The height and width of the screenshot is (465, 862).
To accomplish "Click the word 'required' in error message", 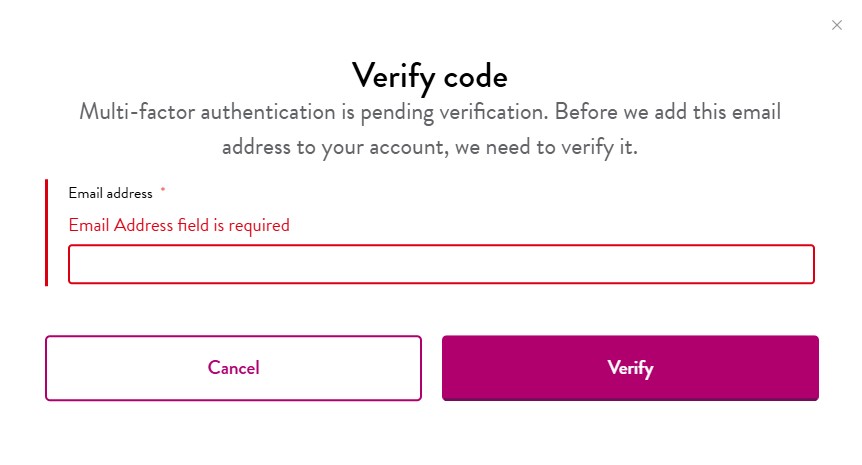I will point(259,225).
